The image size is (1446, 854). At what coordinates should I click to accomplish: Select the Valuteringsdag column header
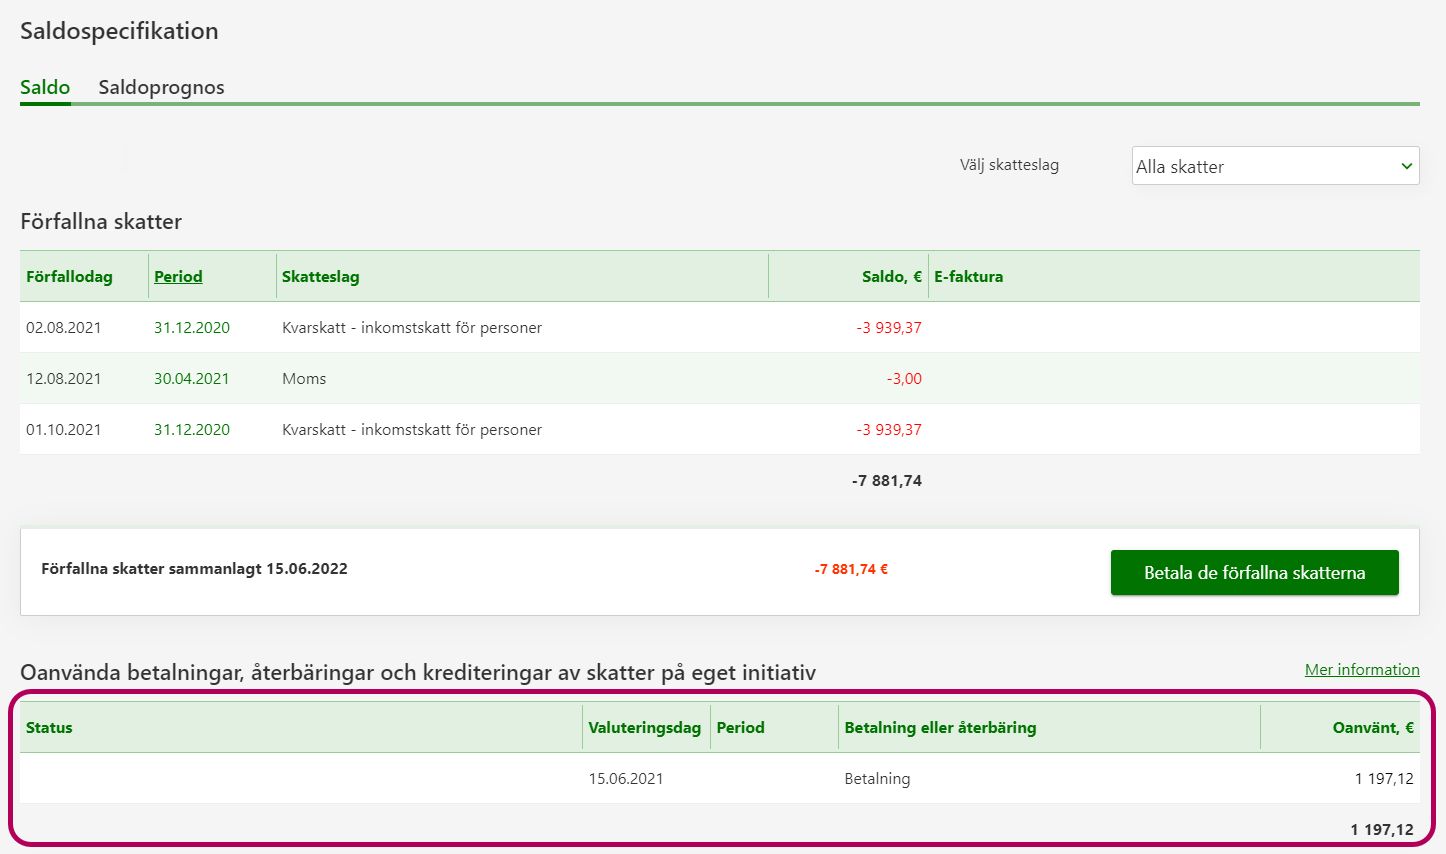644,727
